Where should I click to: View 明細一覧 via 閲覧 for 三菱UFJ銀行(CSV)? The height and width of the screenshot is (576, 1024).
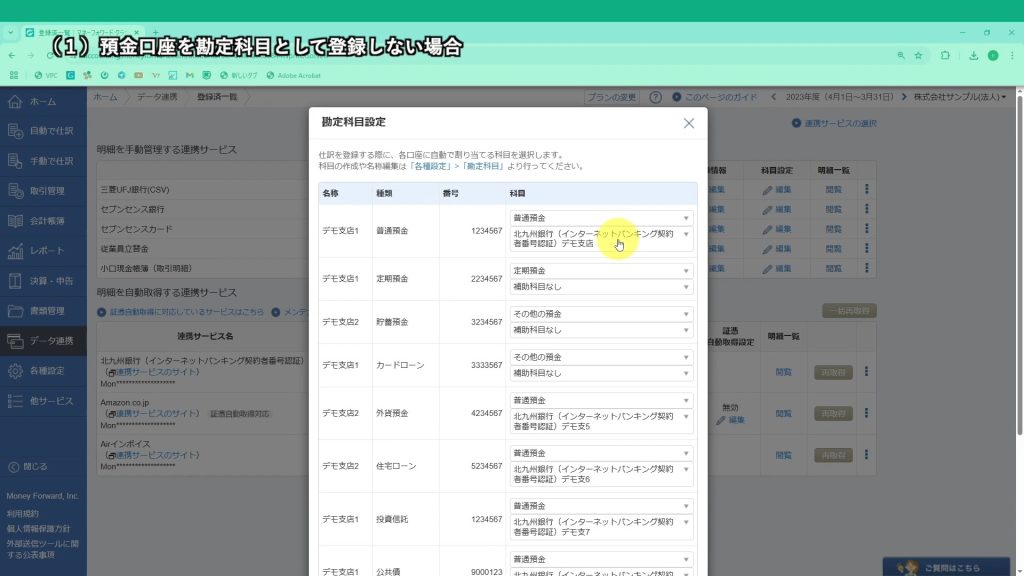click(833, 190)
